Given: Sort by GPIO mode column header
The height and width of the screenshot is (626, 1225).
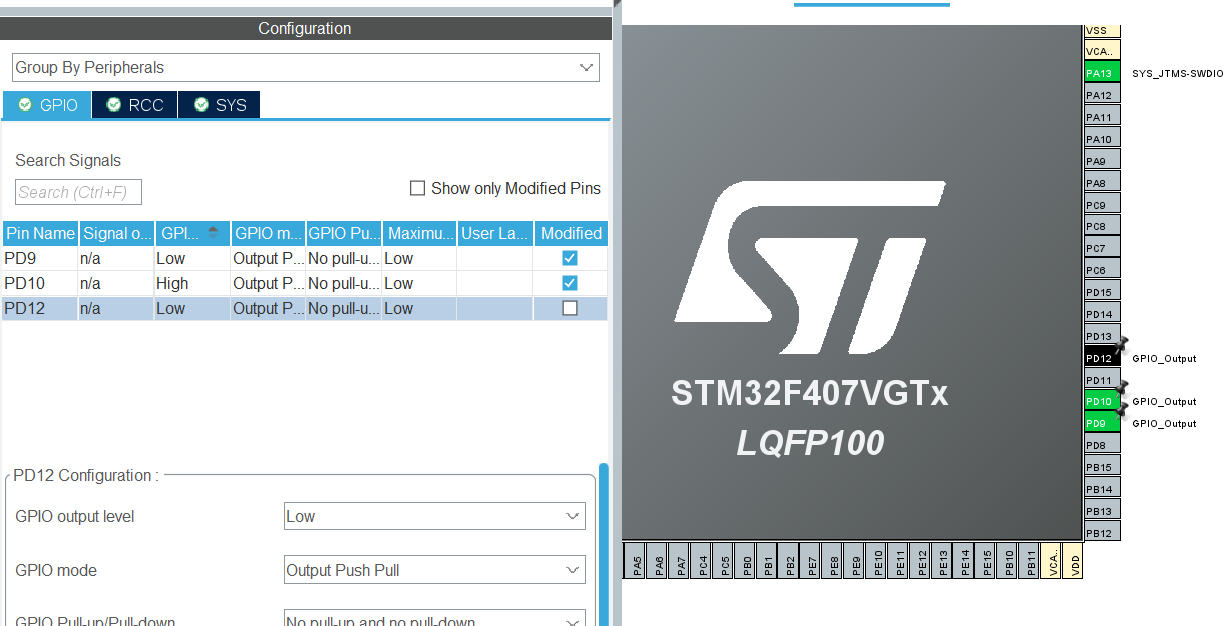Looking at the screenshot, I should click(269, 233).
